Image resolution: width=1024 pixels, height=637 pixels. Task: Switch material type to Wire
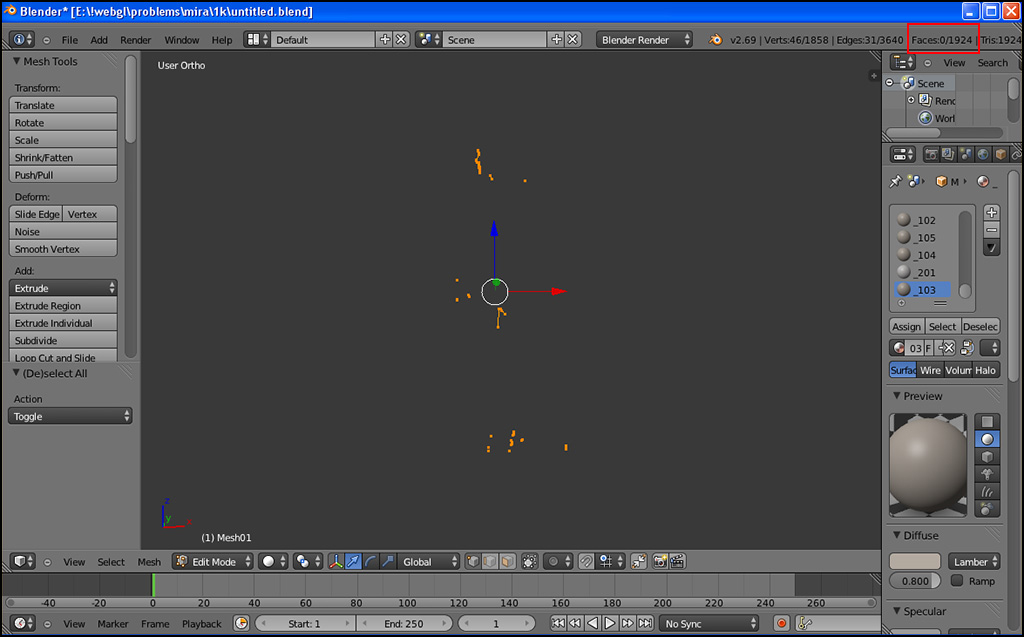pos(930,370)
